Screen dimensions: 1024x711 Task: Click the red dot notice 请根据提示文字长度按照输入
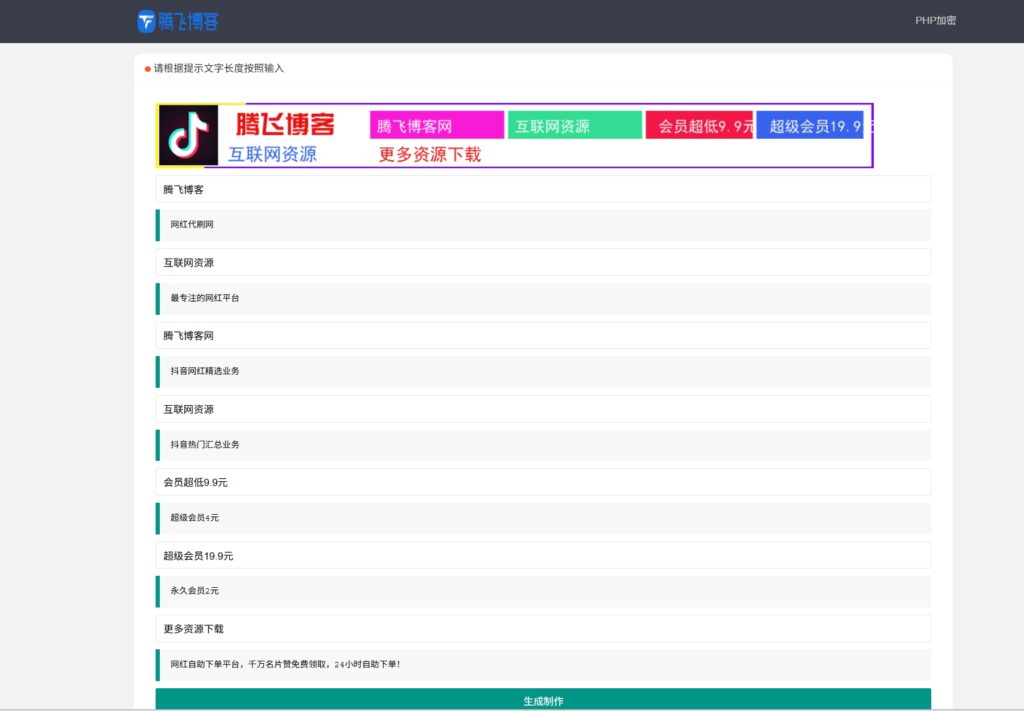(x=215, y=68)
